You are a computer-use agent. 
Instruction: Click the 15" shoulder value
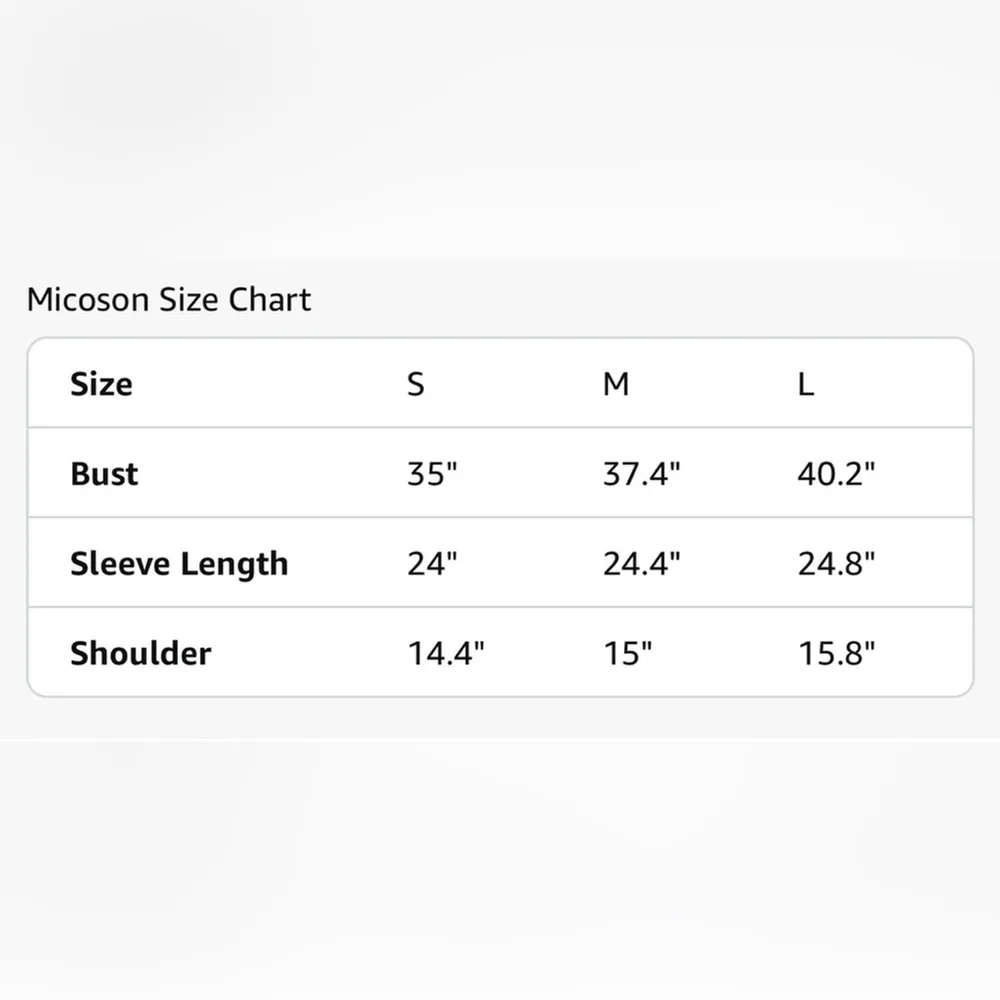tap(627, 654)
